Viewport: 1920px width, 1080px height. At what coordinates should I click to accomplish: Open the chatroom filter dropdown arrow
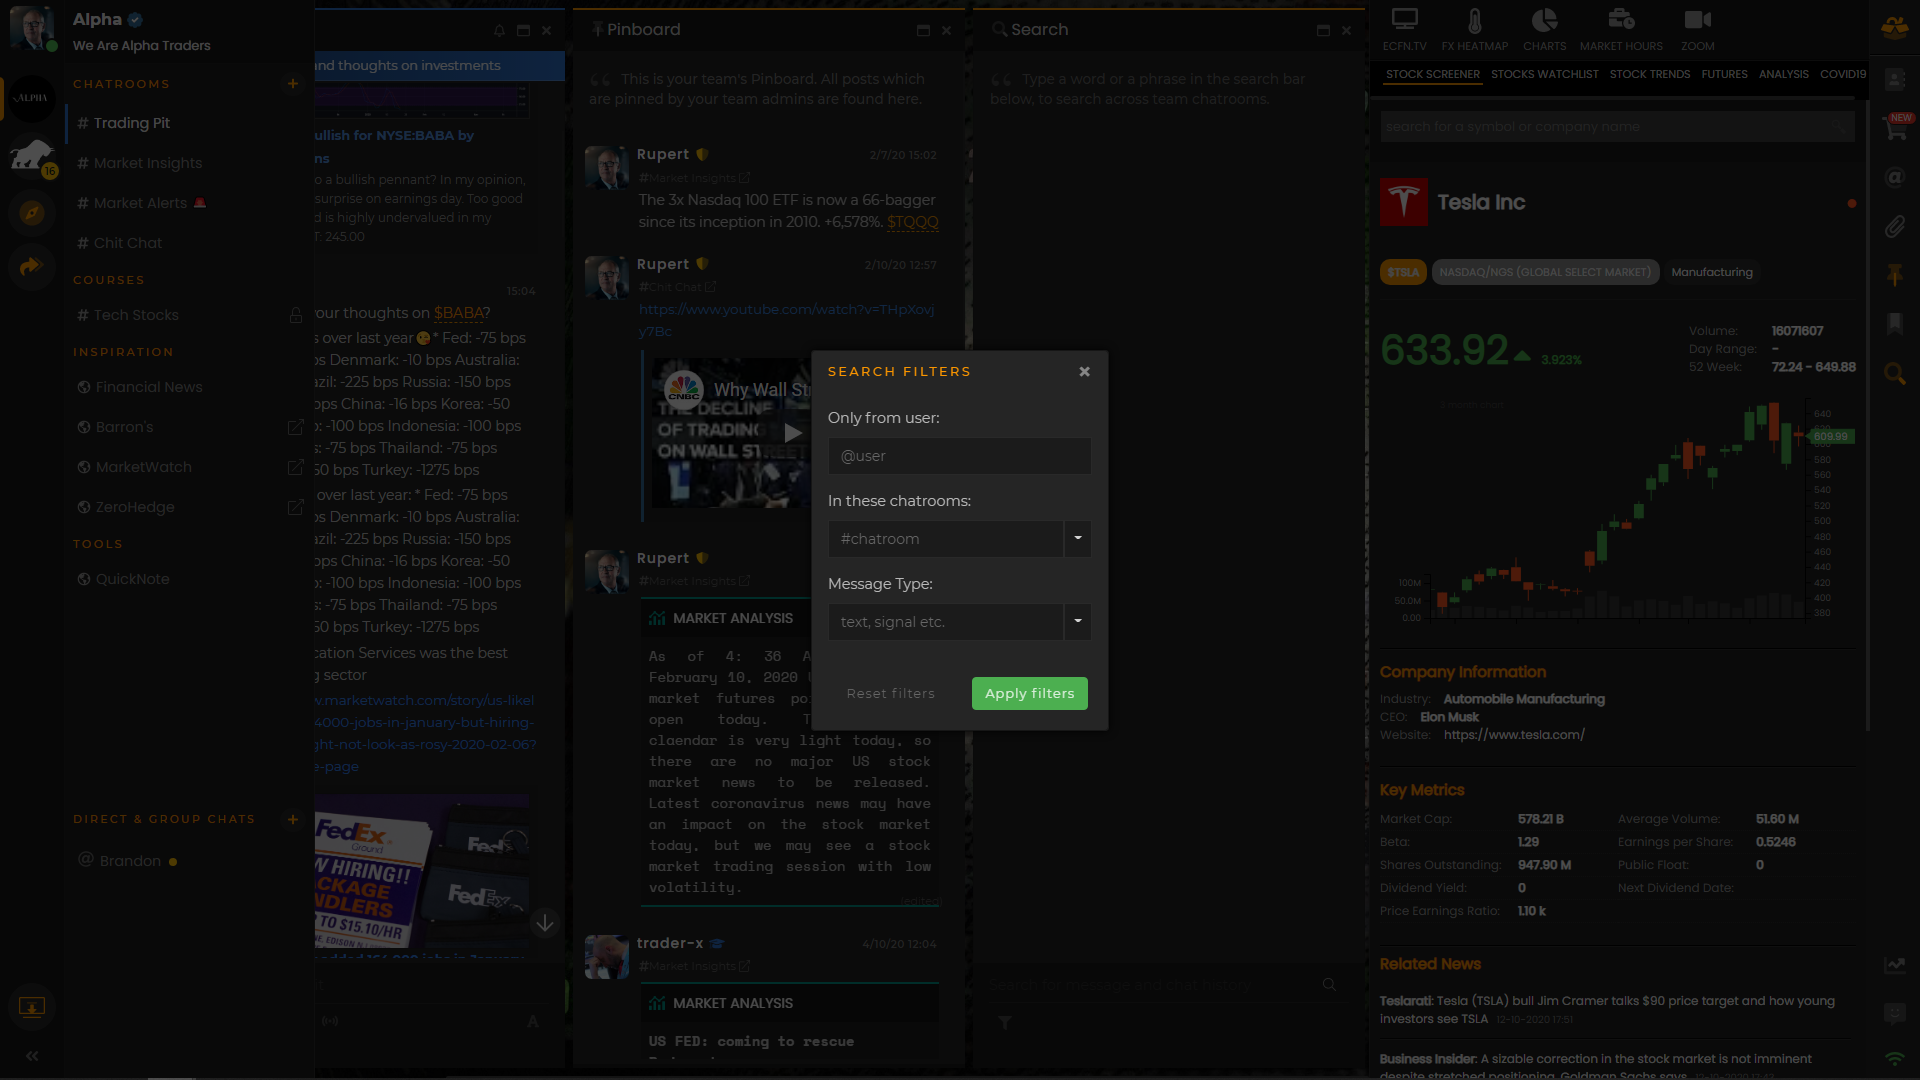click(1077, 539)
